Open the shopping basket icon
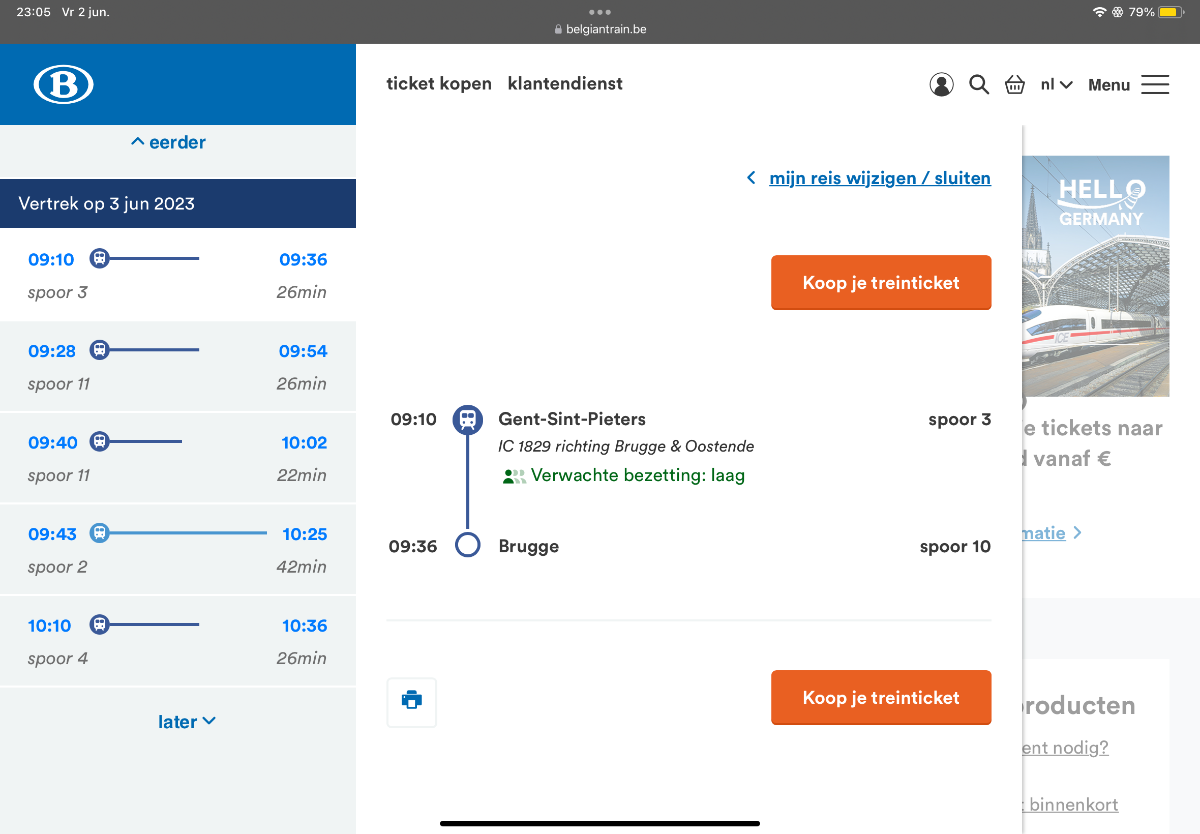The image size is (1200, 834). [1015, 85]
